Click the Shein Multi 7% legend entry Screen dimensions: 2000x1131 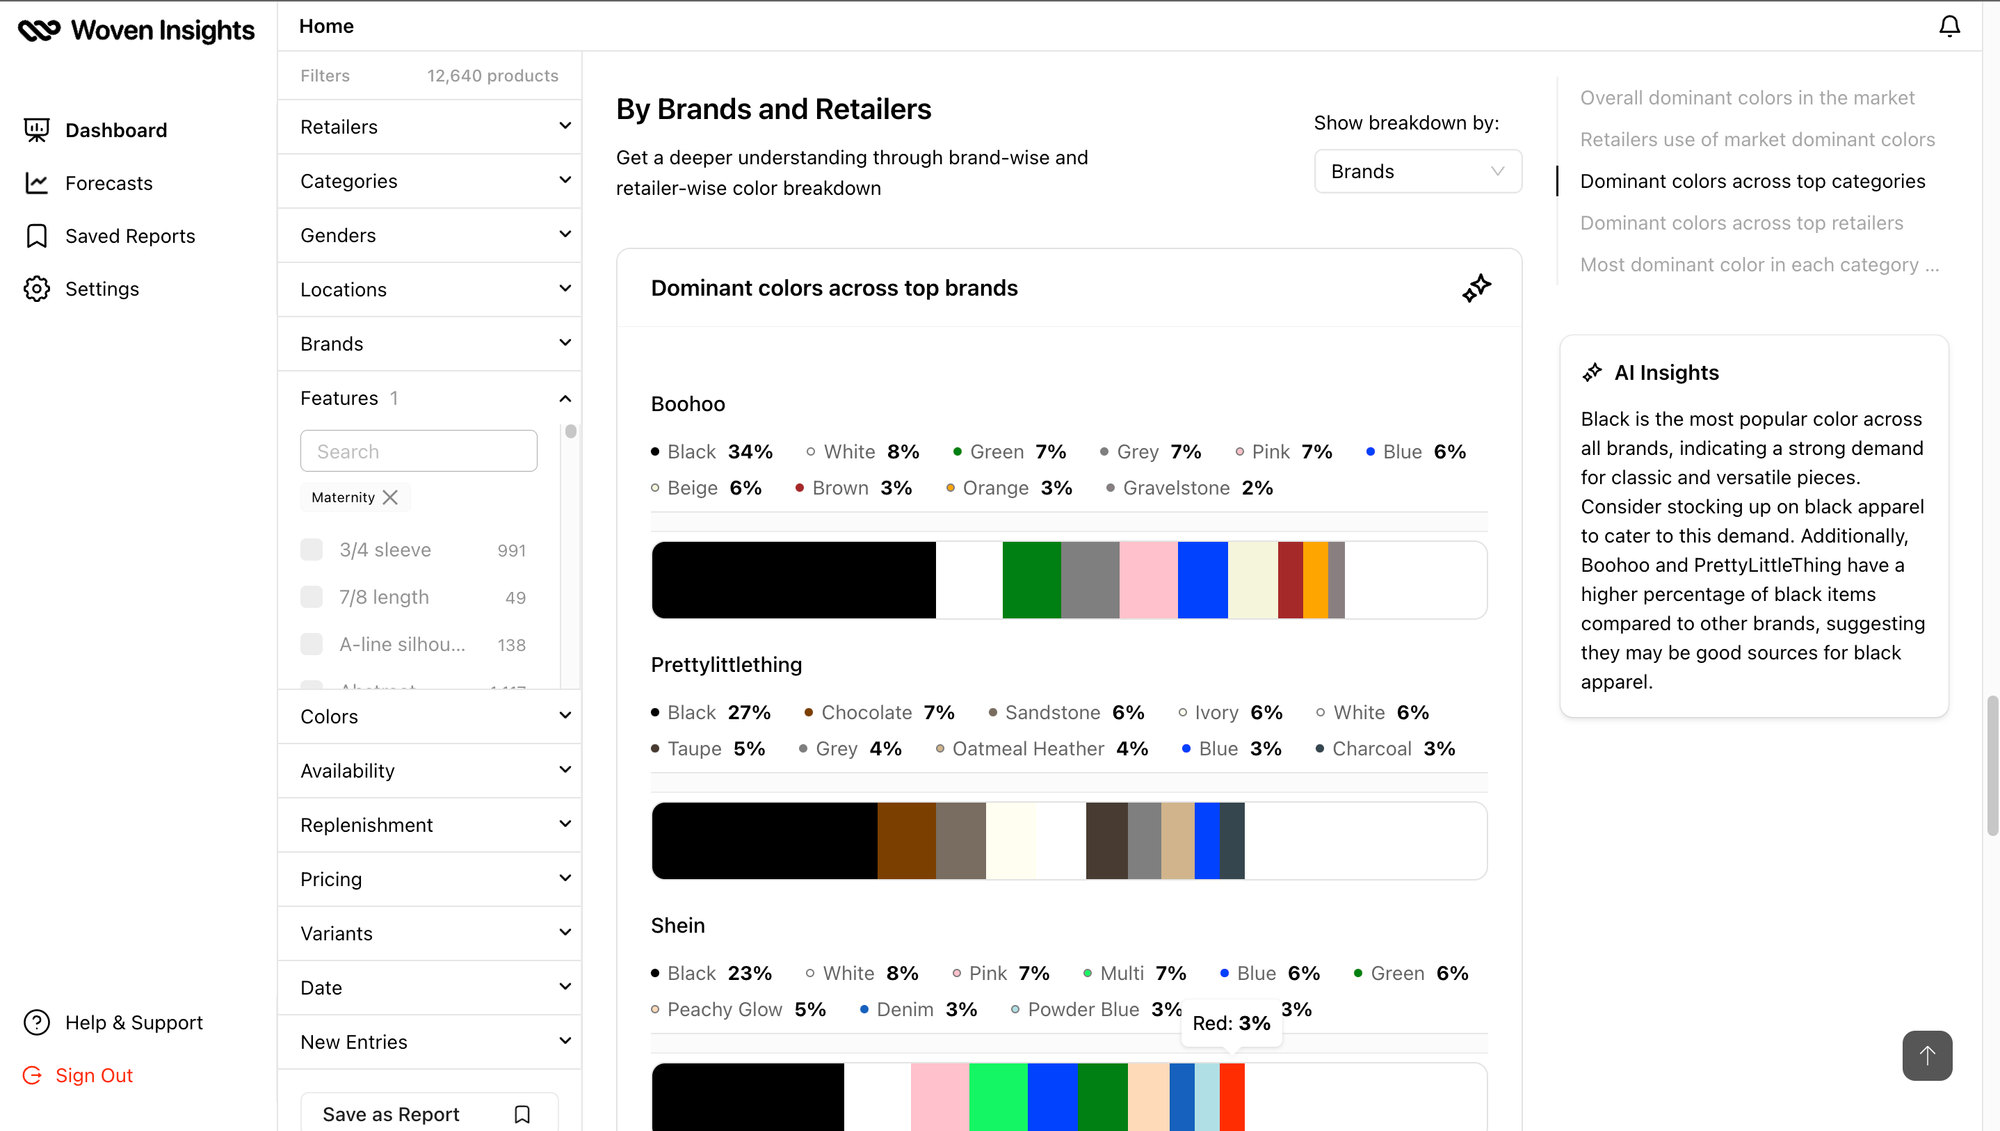(x=1134, y=974)
